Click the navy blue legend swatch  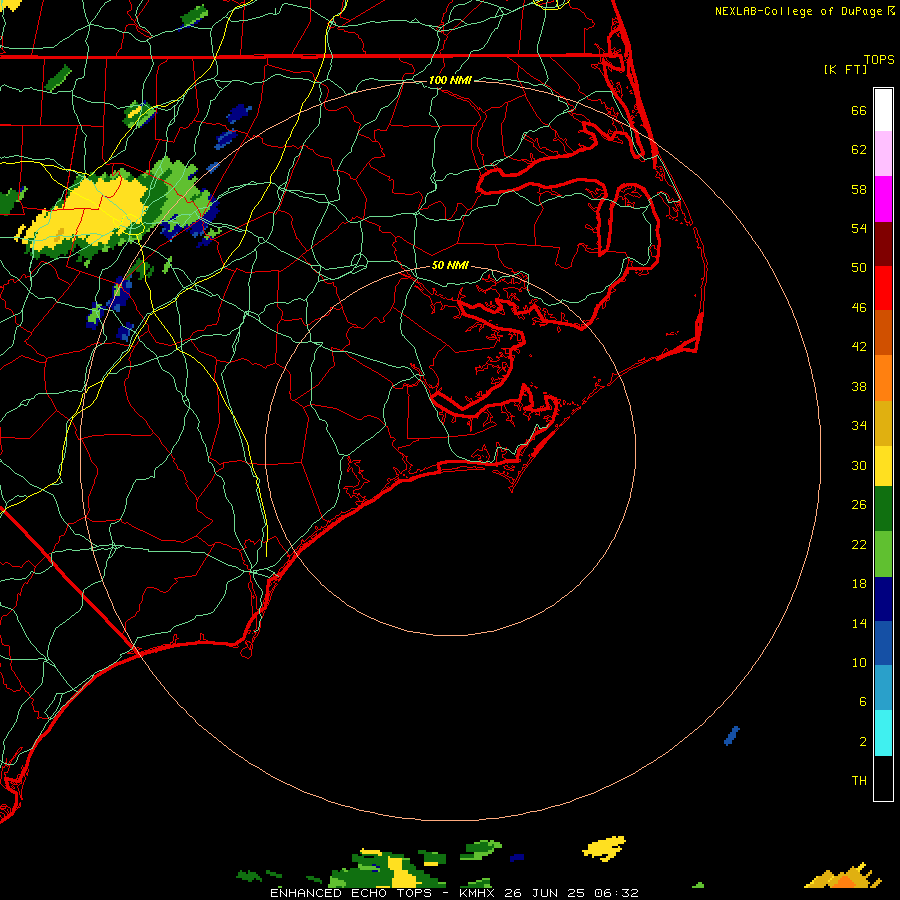pos(883,599)
